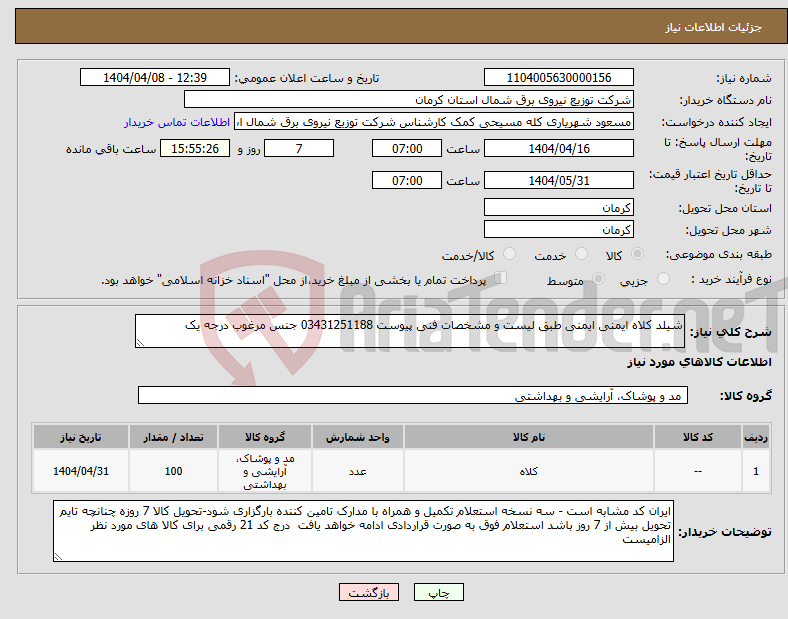Click the delivery province field کرمان
Image resolution: width=788 pixels, height=619 pixels.
coord(559,207)
